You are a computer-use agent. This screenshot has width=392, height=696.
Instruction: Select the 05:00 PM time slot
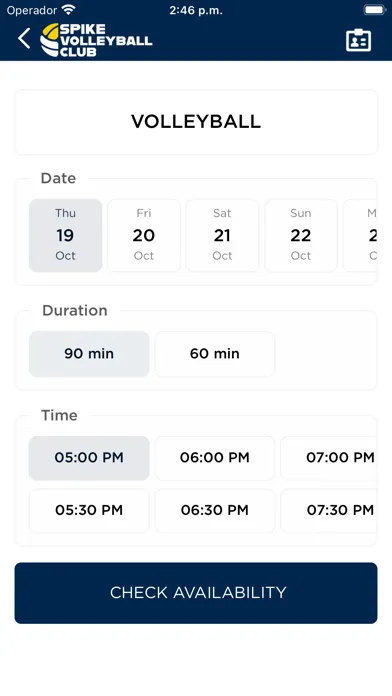point(89,458)
